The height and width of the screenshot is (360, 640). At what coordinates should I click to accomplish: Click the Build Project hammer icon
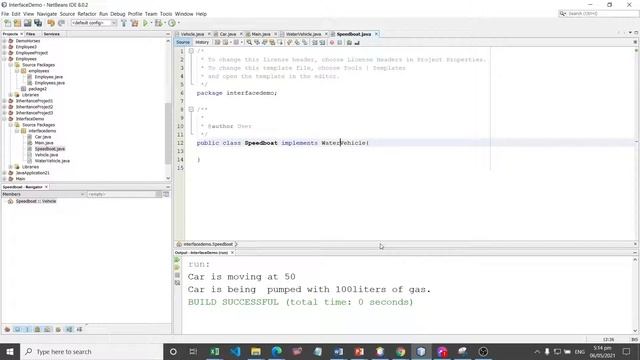coord(124,23)
